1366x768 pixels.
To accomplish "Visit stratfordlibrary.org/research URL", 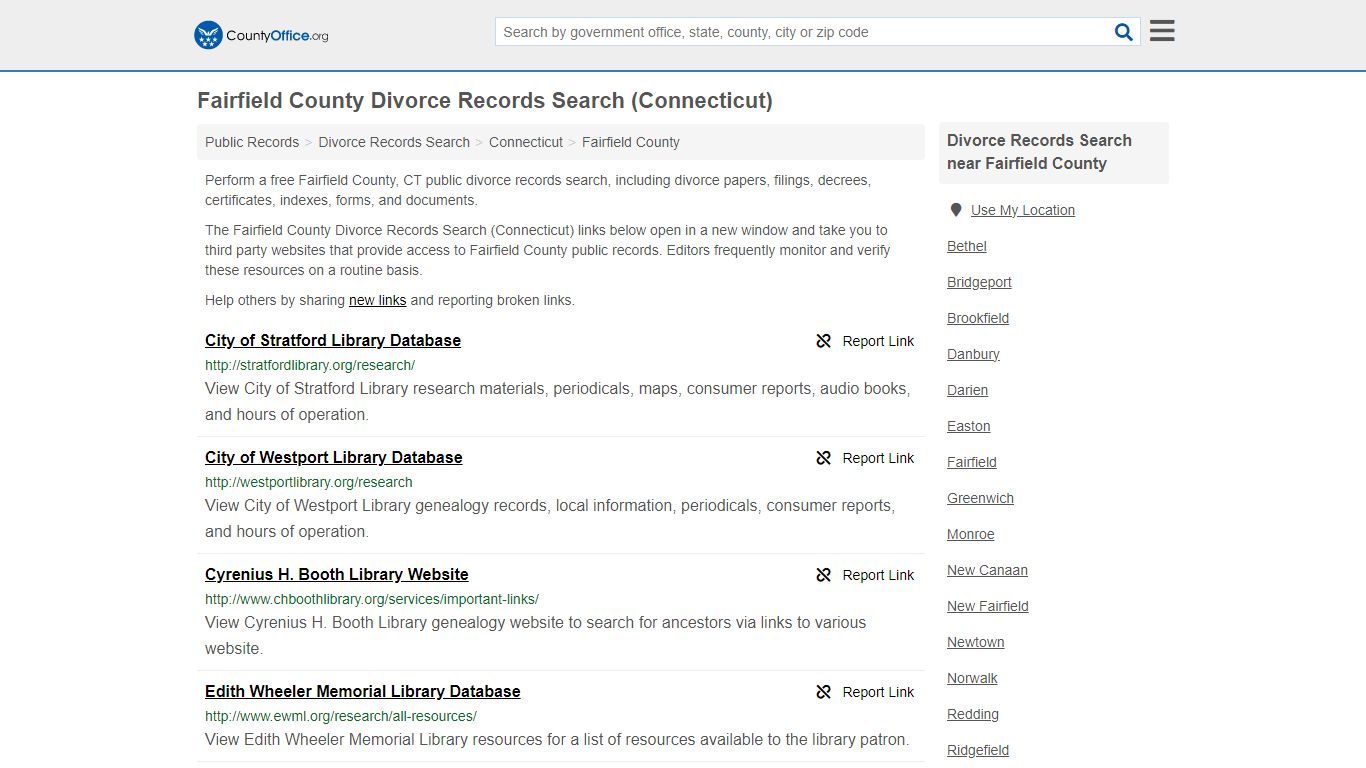I will click(310, 365).
